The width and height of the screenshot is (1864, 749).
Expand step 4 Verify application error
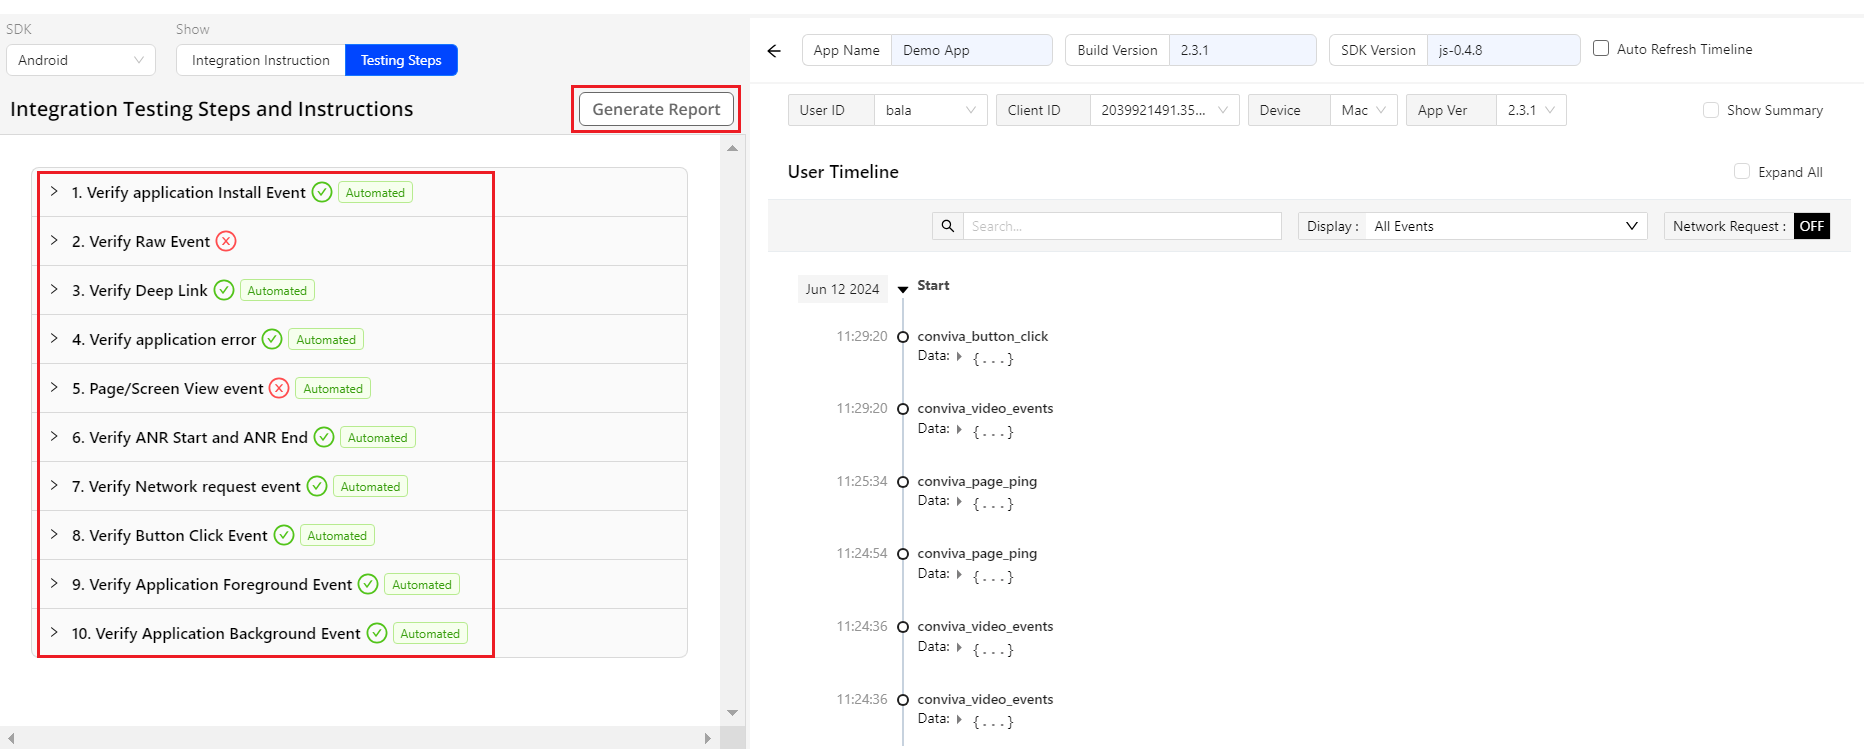pyautogui.click(x=54, y=338)
